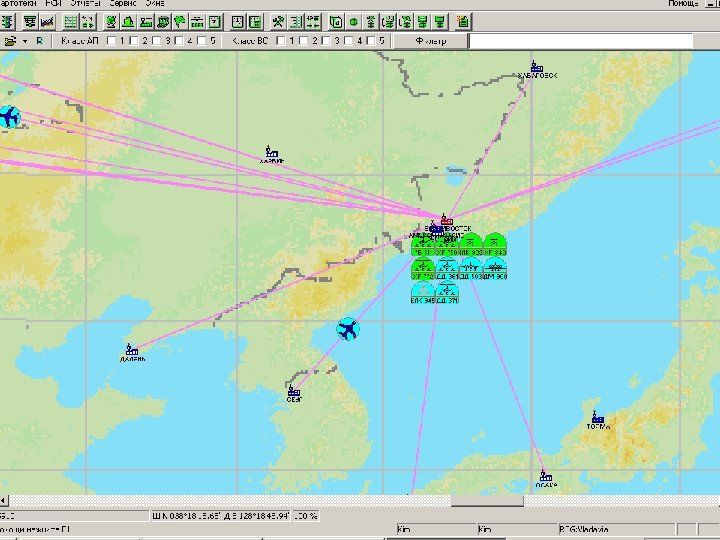Click the horizontal scrollbar thumb below the map

(487, 501)
